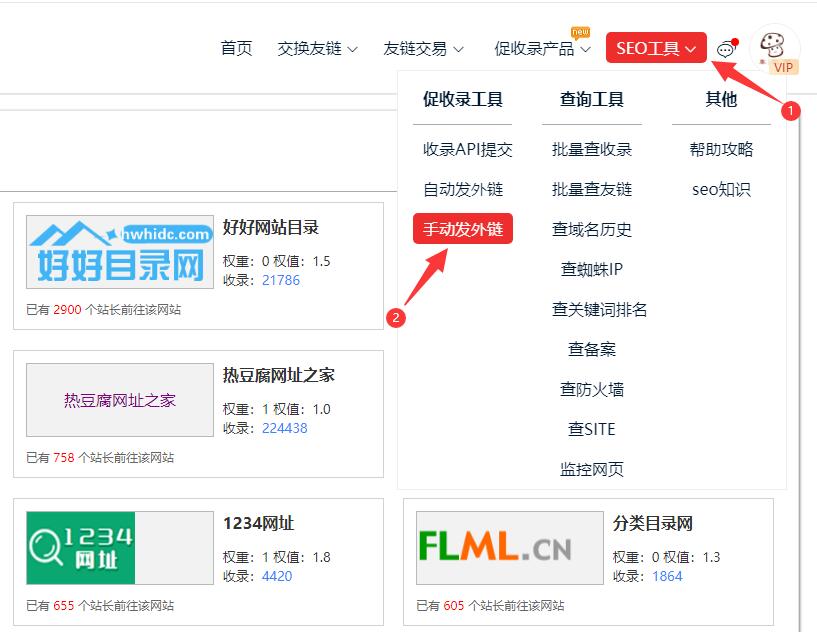Expand the 促收录产品 dropdown
Image resolution: width=817 pixels, height=632 pixels.
[x=542, y=48]
